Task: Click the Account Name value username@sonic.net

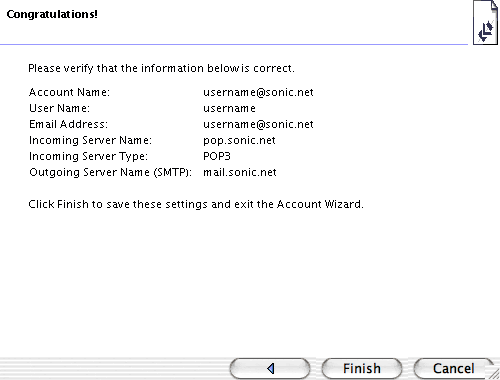Action: pyautogui.click(x=258, y=92)
